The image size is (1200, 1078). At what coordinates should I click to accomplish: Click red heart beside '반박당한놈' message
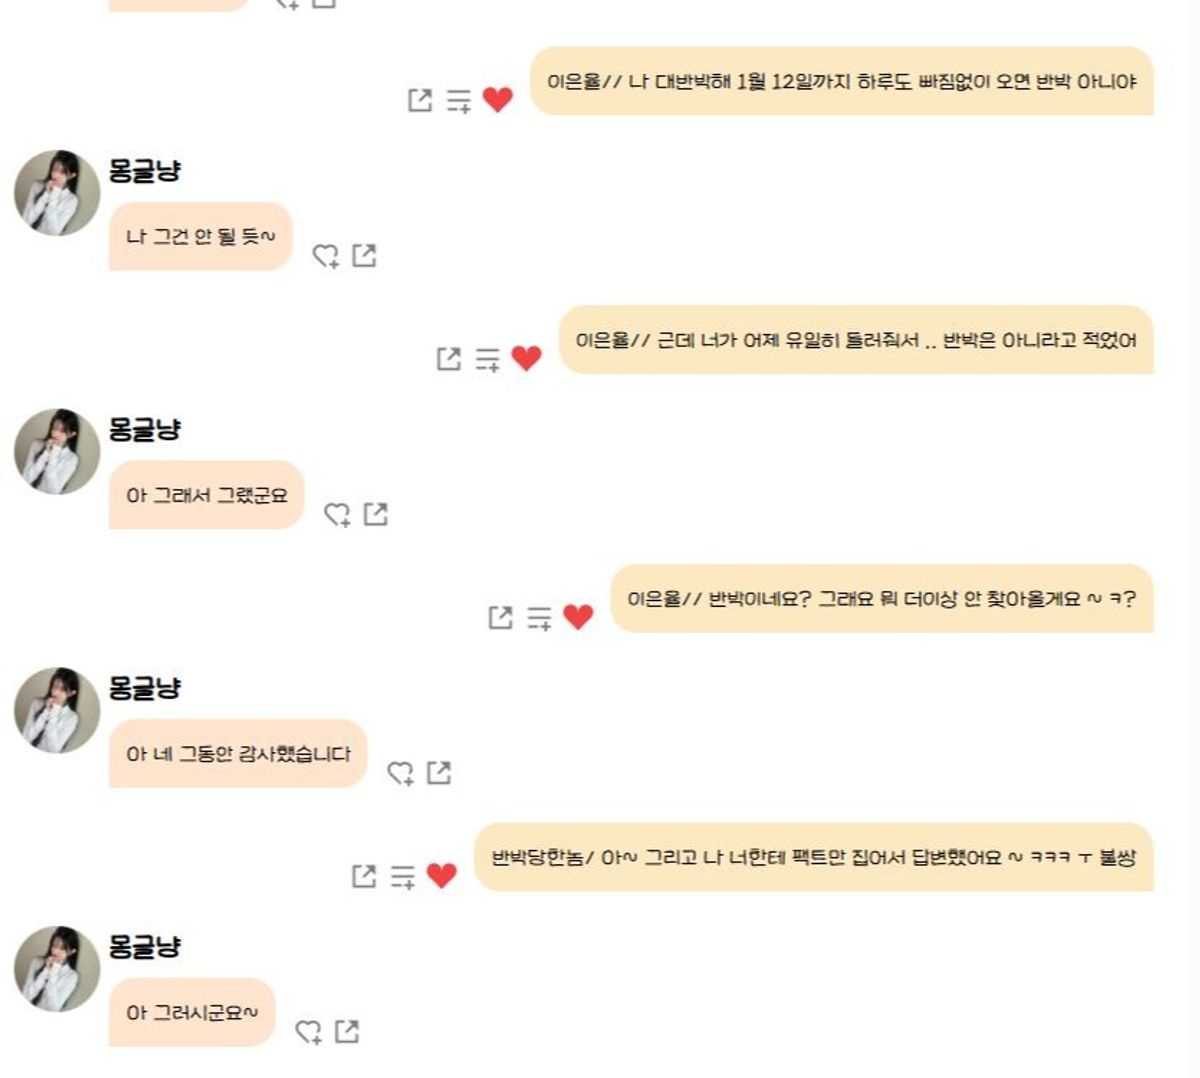pos(441,875)
